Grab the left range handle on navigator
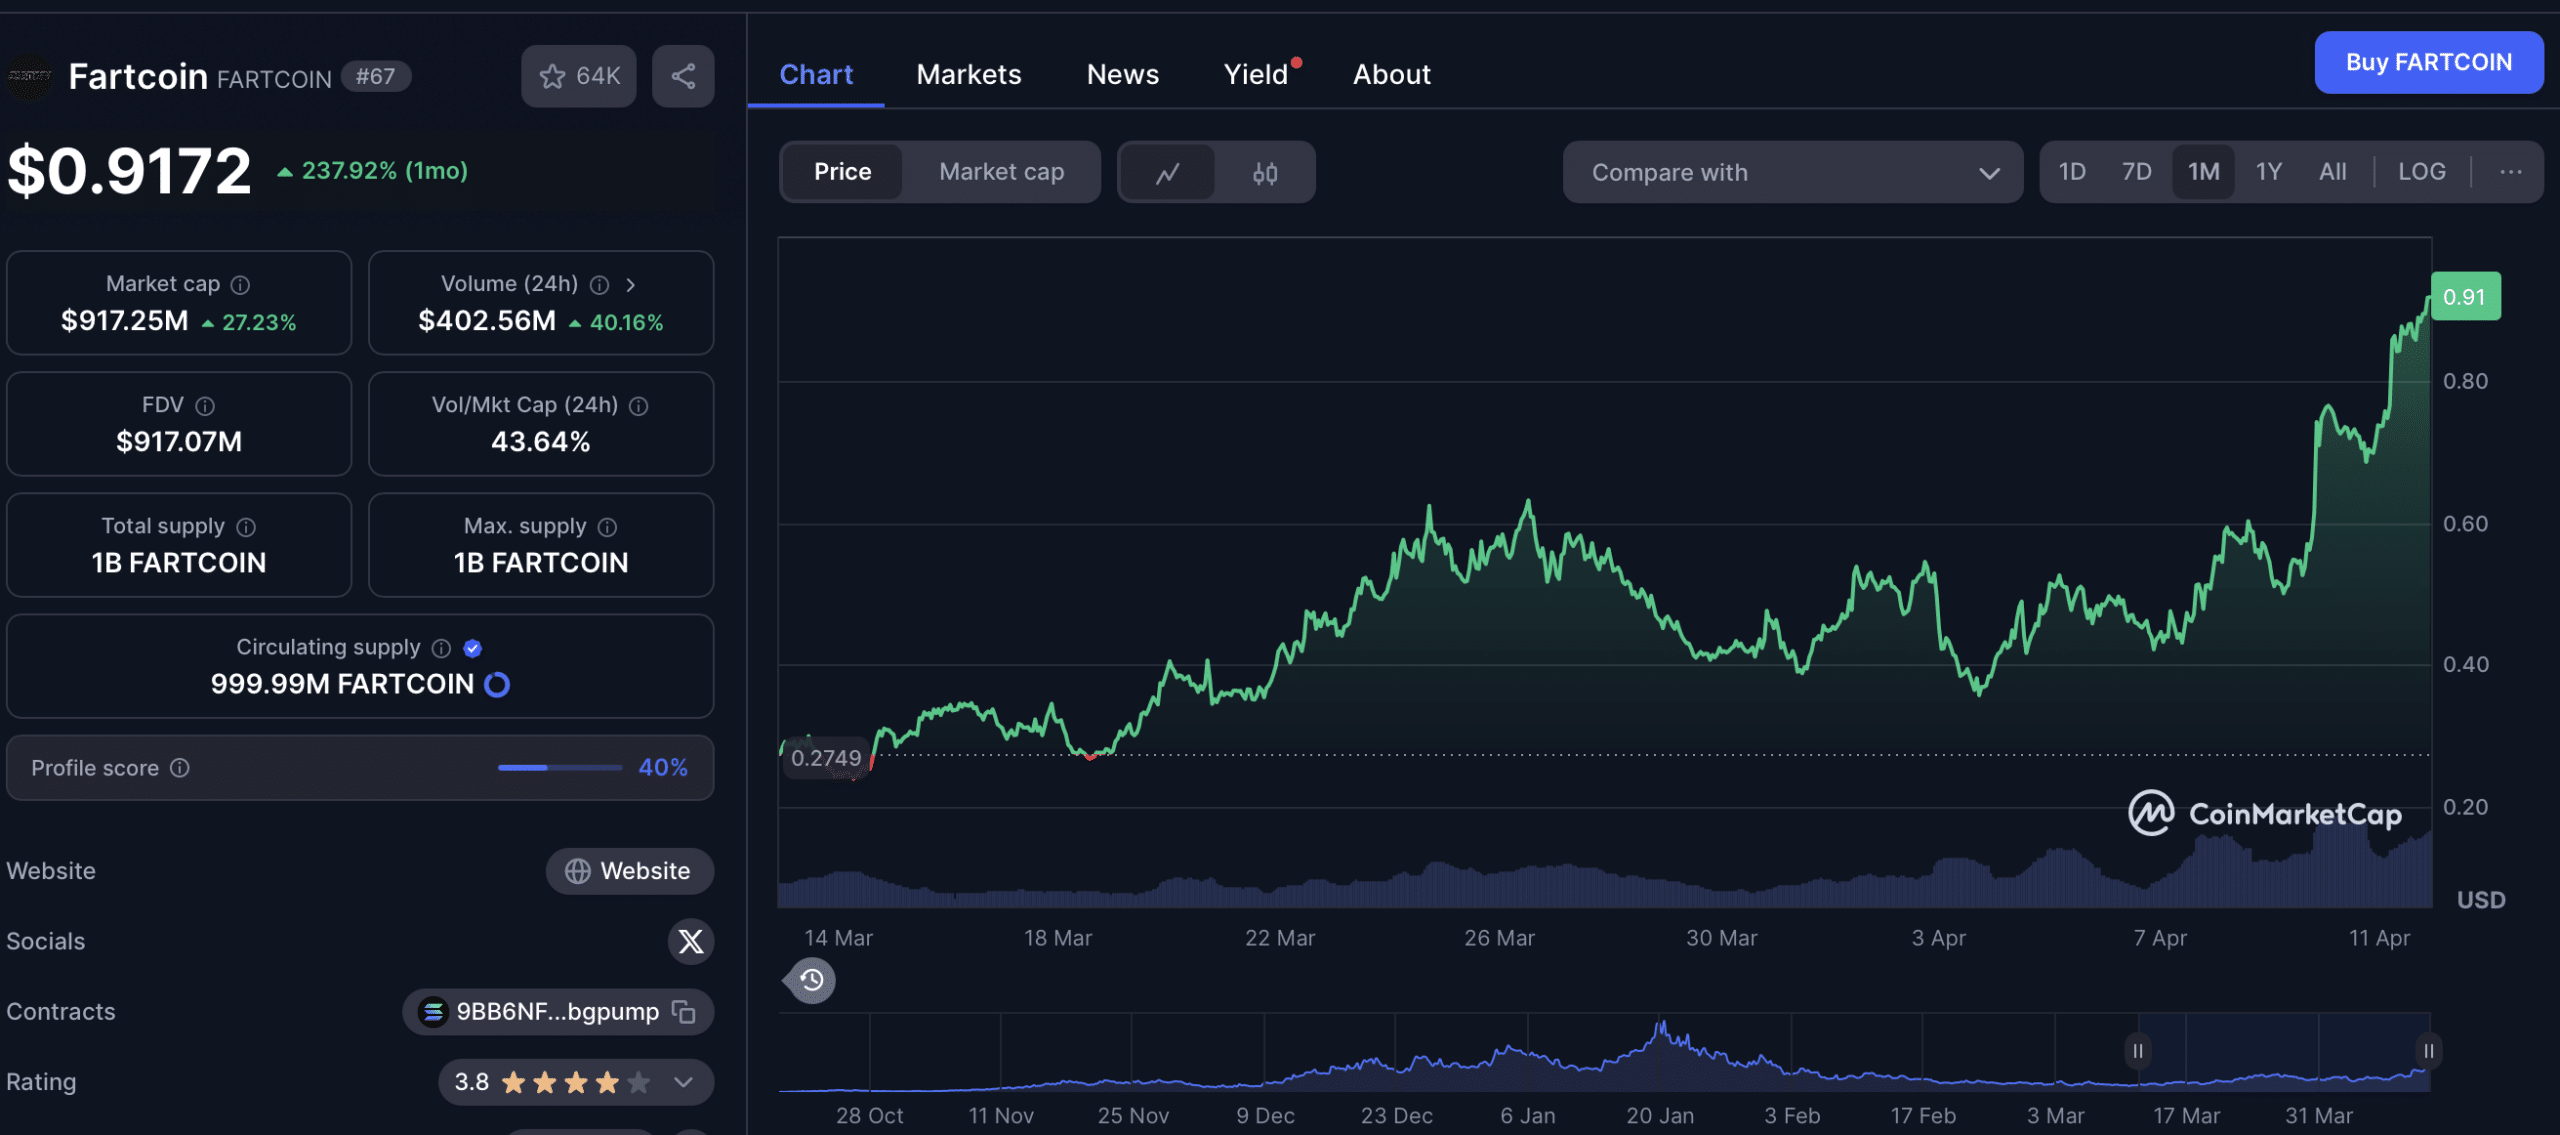Image resolution: width=2560 pixels, height=1135 pixels. (x=2137, y=1051)
